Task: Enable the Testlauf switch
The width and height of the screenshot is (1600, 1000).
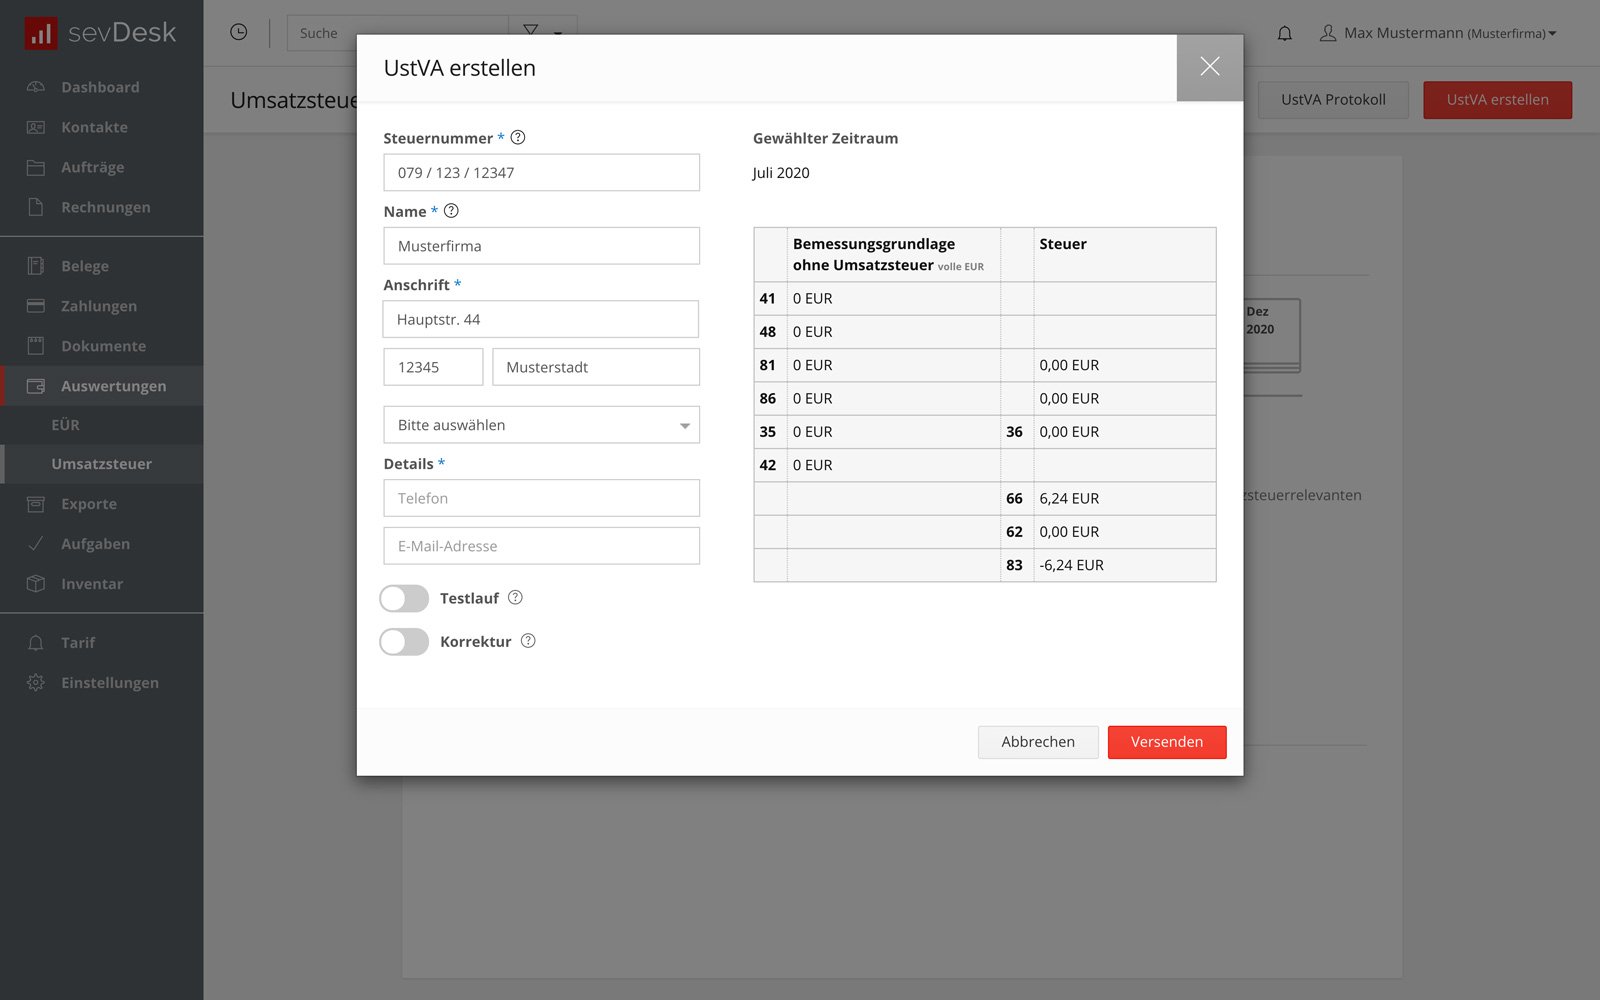Action: [x=404, y=598]
